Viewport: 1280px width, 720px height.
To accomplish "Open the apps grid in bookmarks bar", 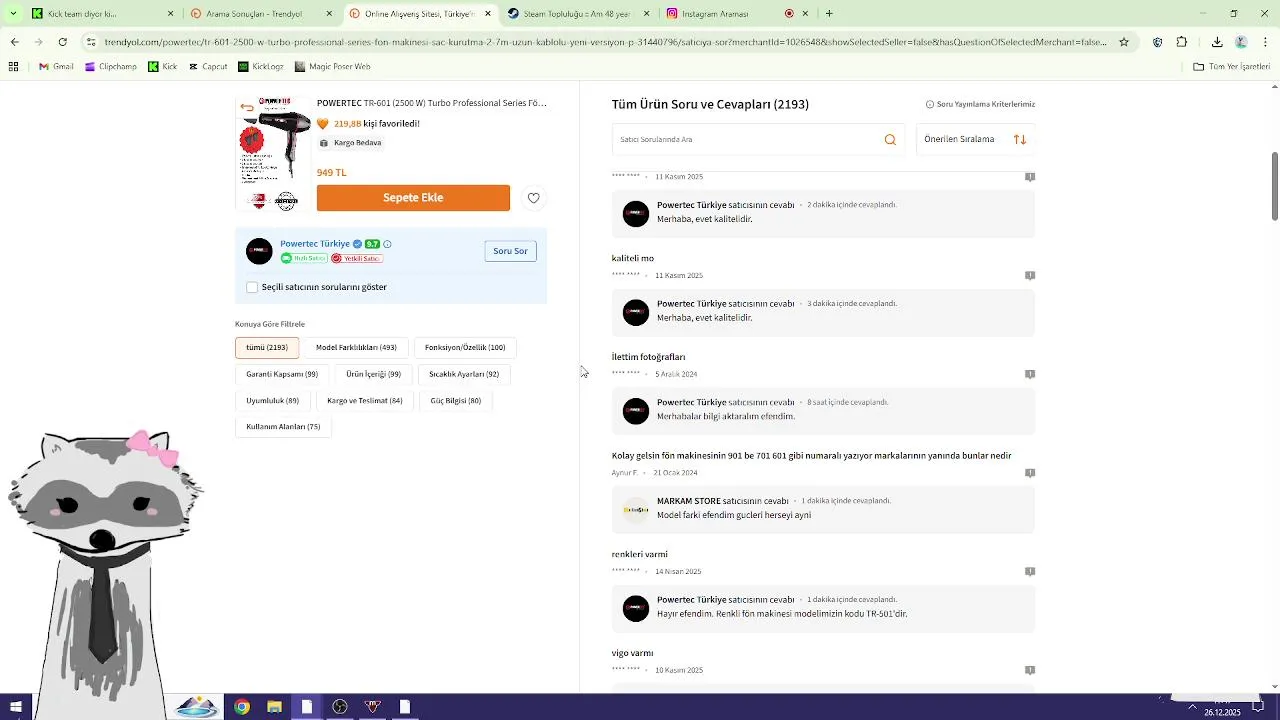I will 13,67.
